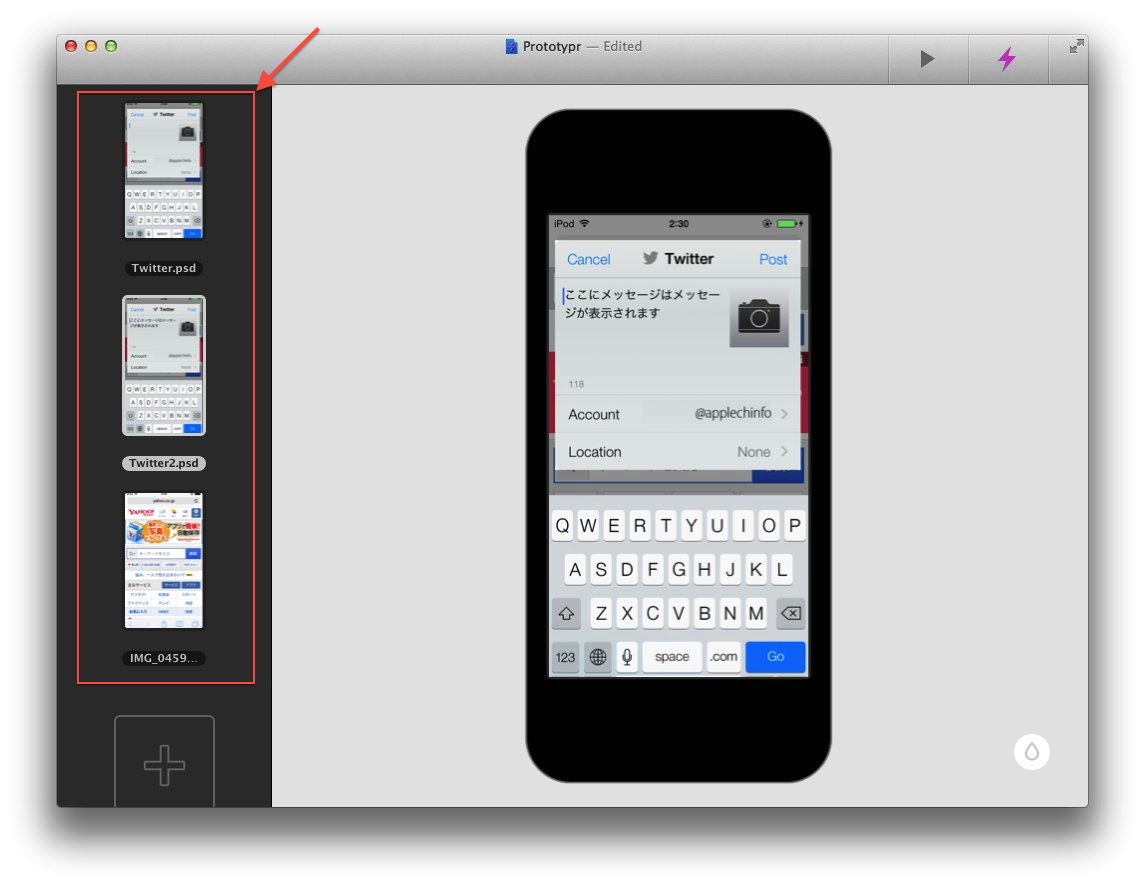Click the Twitter bird icon in sheet header

click(650, 258)
